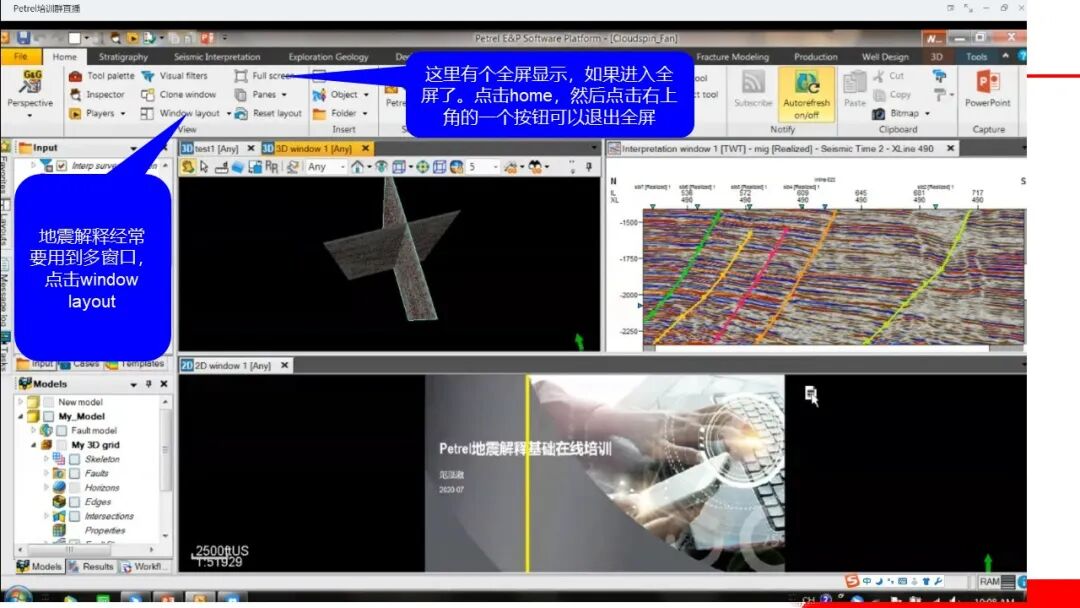Viewport: 1080px width, 608px height.
Task: Click the paint format brush icon in Clipboard group
Action: click(939, 76)
